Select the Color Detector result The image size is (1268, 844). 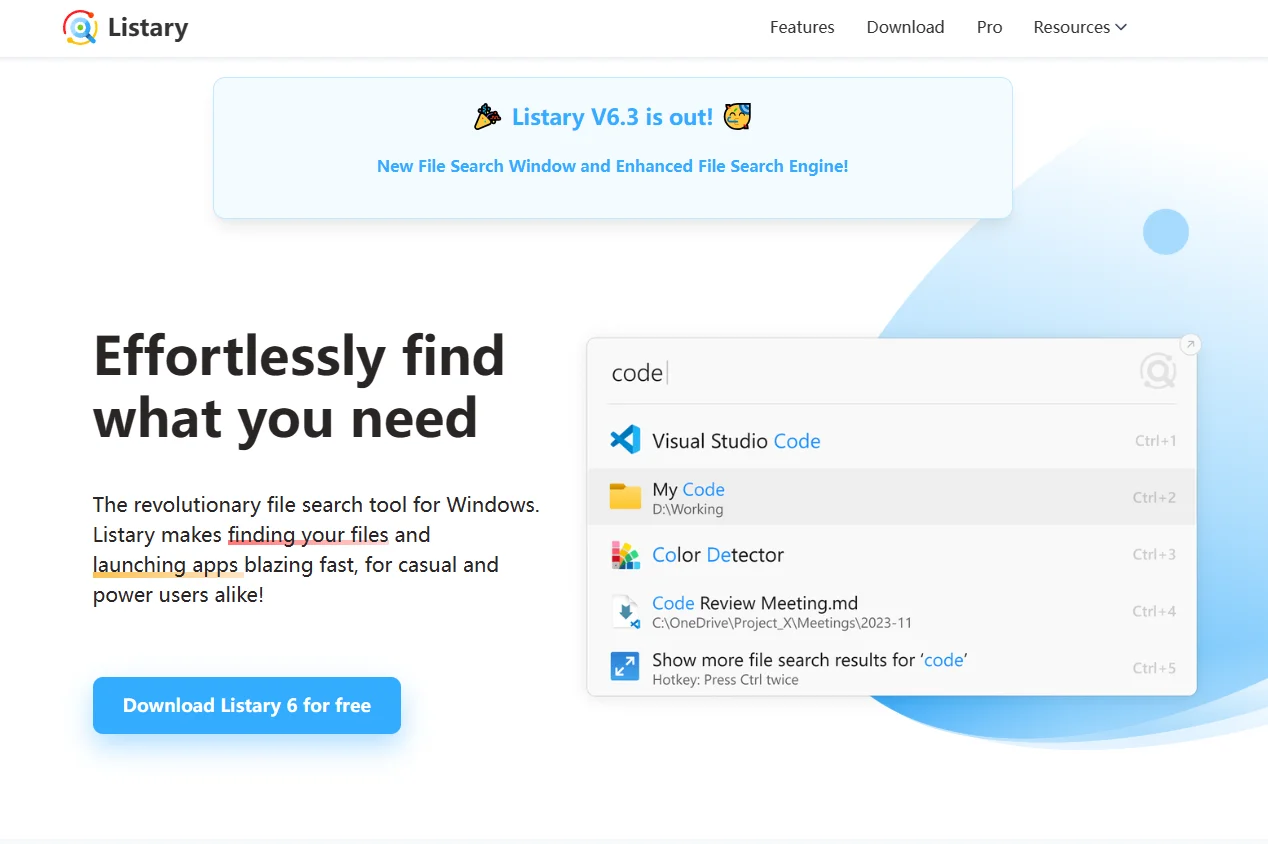tap(892, 554)
